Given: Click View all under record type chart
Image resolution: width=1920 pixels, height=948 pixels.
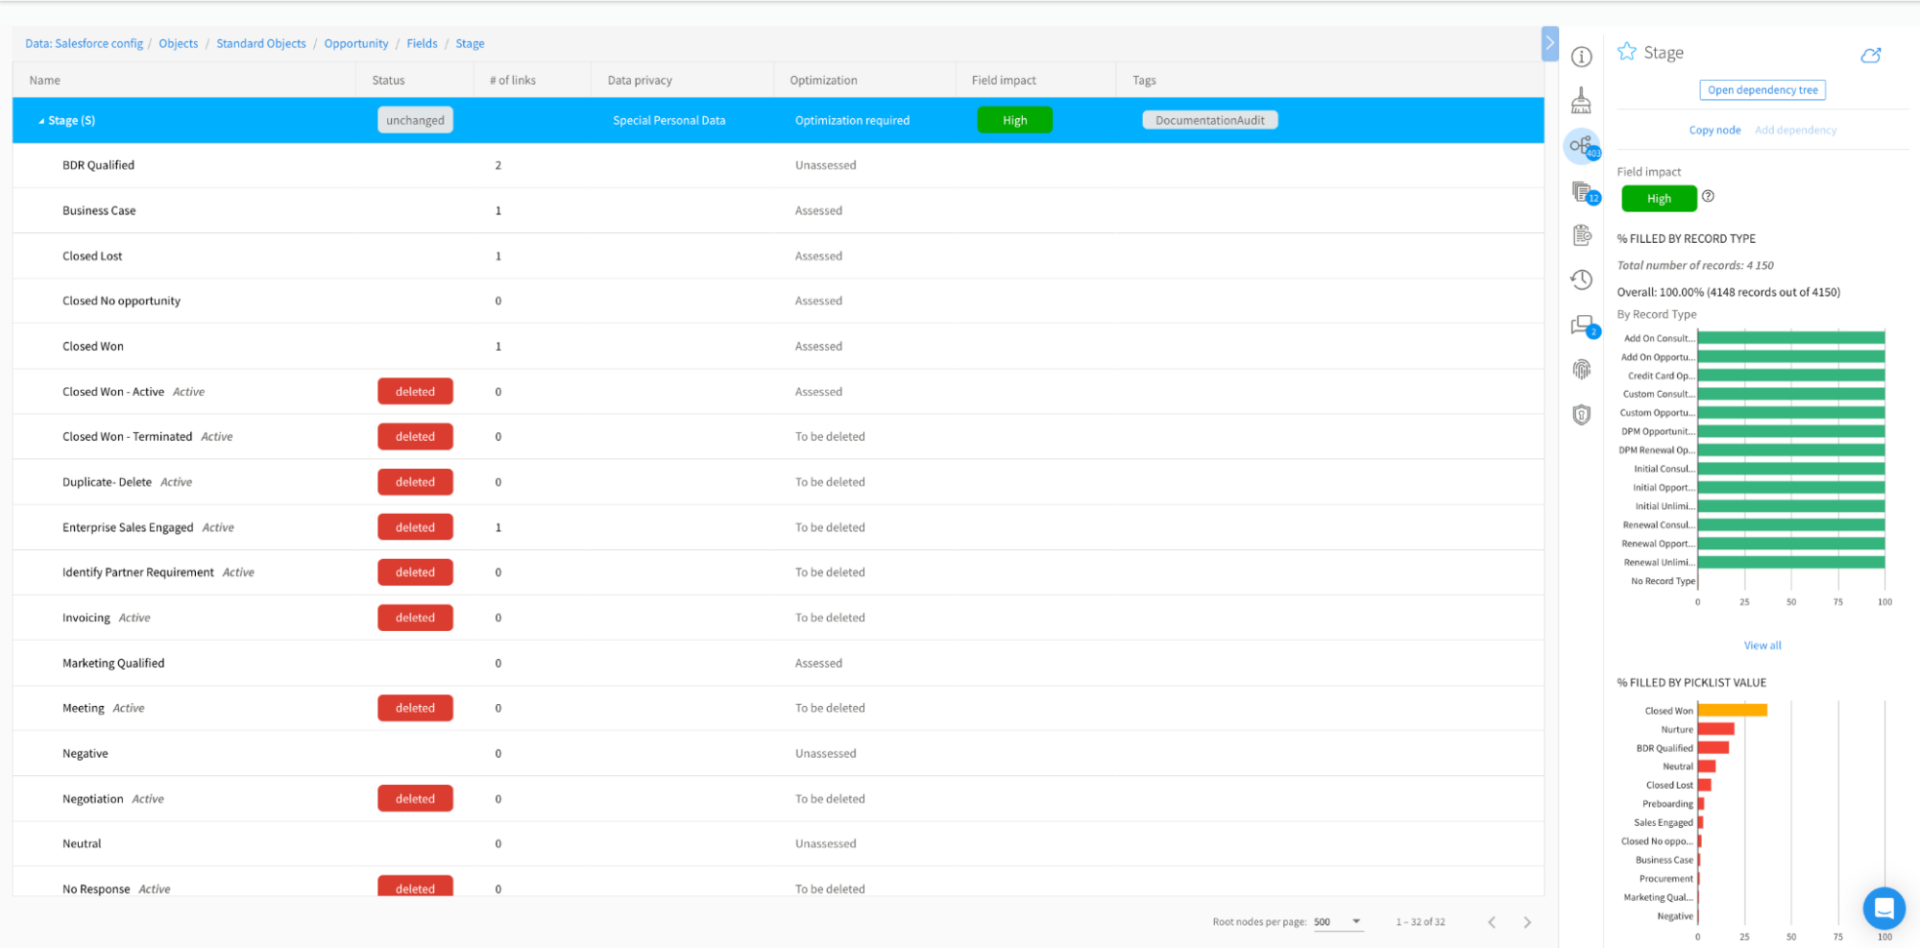Looking at the screenshot, I should 1762,645.
